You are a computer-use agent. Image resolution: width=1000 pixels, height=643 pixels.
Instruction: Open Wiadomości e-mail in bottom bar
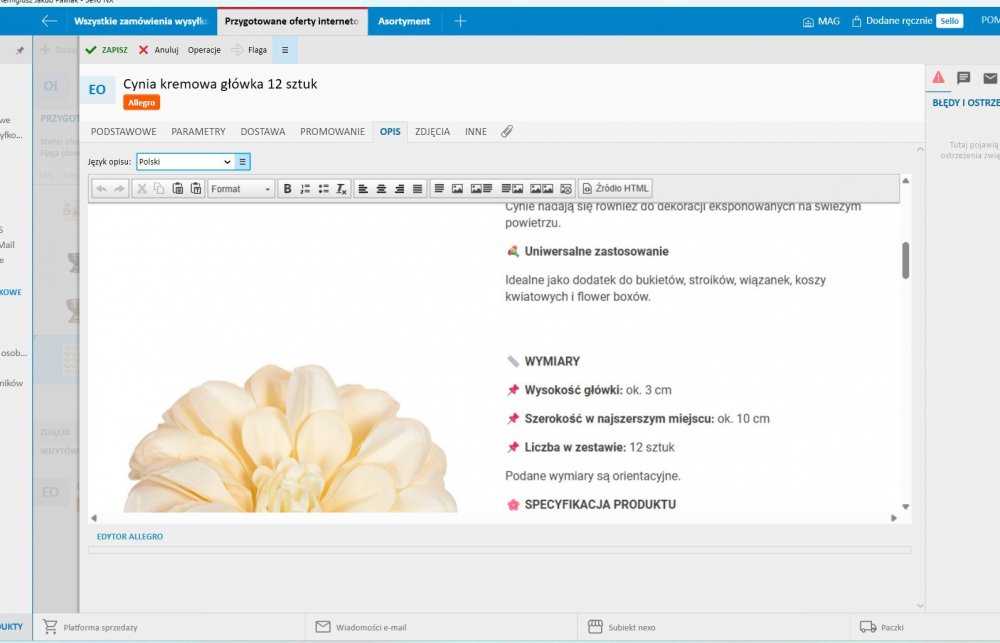(x=361, y=627)
